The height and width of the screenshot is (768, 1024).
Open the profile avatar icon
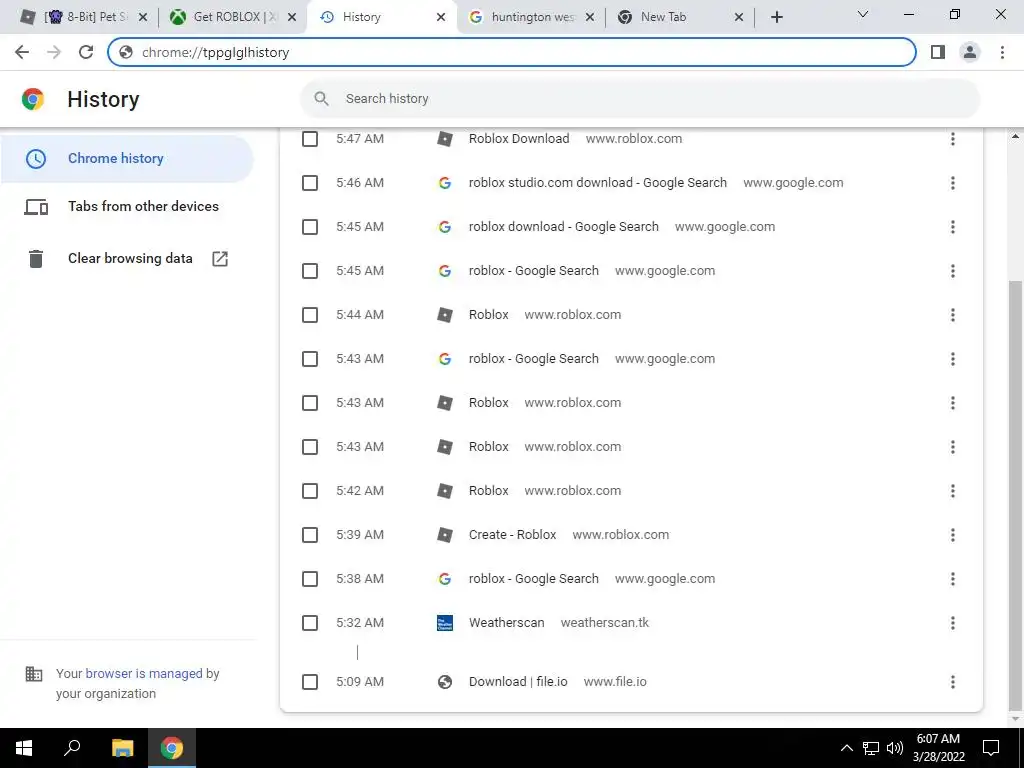pyautogui.click(x=970, y=52)
